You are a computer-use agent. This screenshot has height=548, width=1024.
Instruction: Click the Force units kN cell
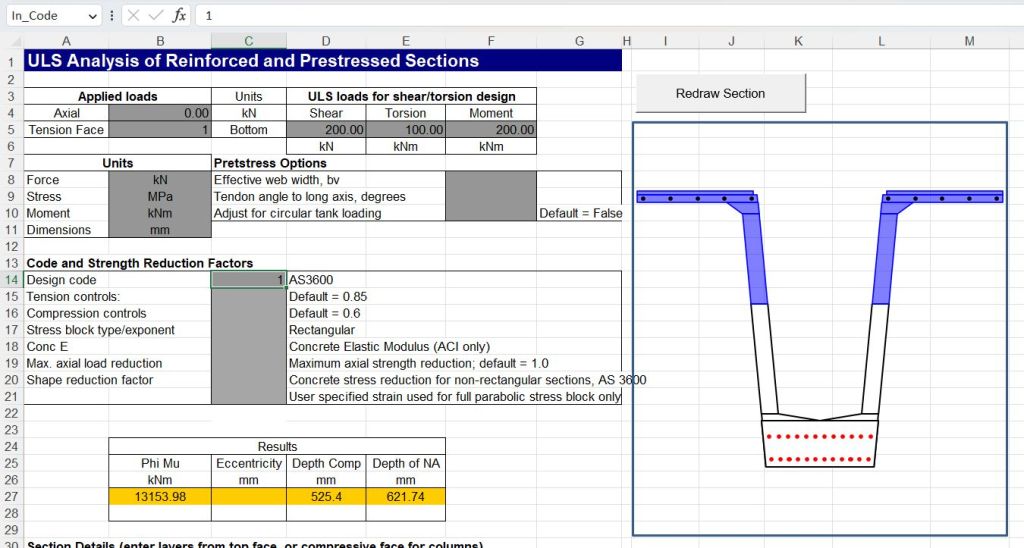(159, 180)
